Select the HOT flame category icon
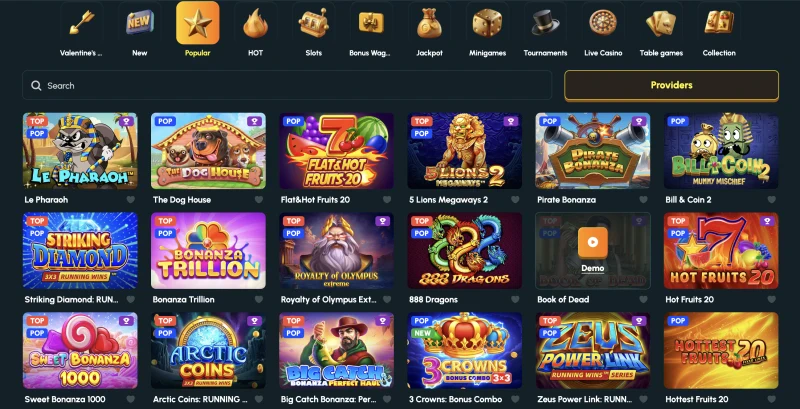The height and width of the screenshot is (409, 800). [256, 23]
